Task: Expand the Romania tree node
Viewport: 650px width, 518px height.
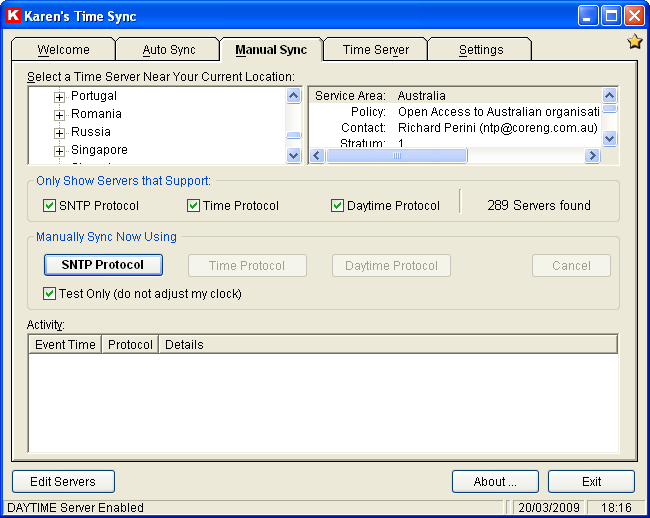Action: 59,115
